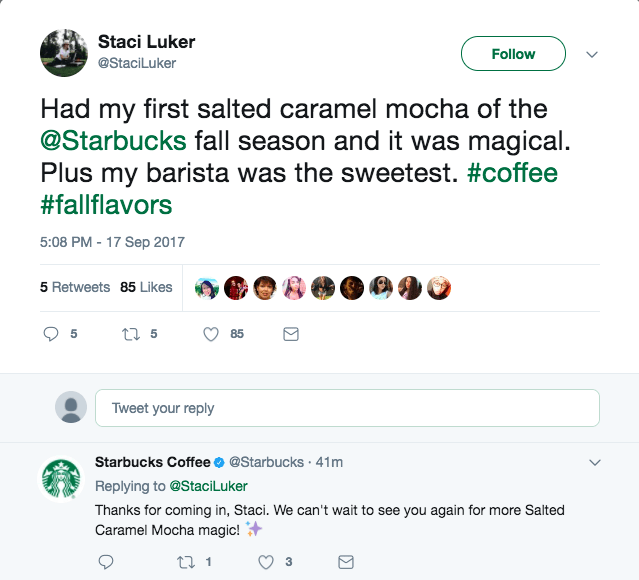Click envelope icon under main tweet
Screen dimensions: 639x580
click(x=291, y=335)
